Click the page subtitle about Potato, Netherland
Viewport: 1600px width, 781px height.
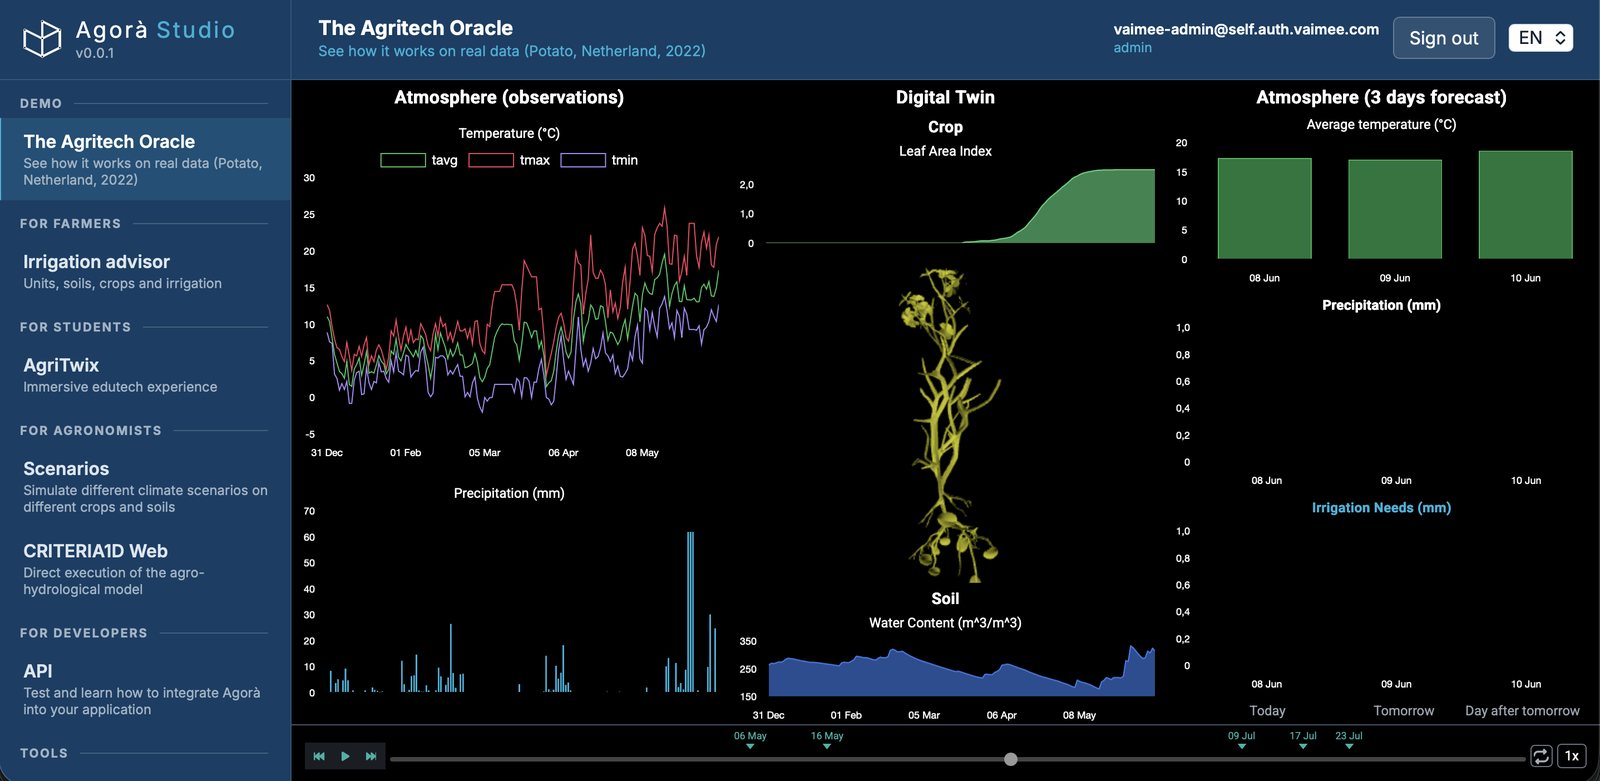pos(512,51)
